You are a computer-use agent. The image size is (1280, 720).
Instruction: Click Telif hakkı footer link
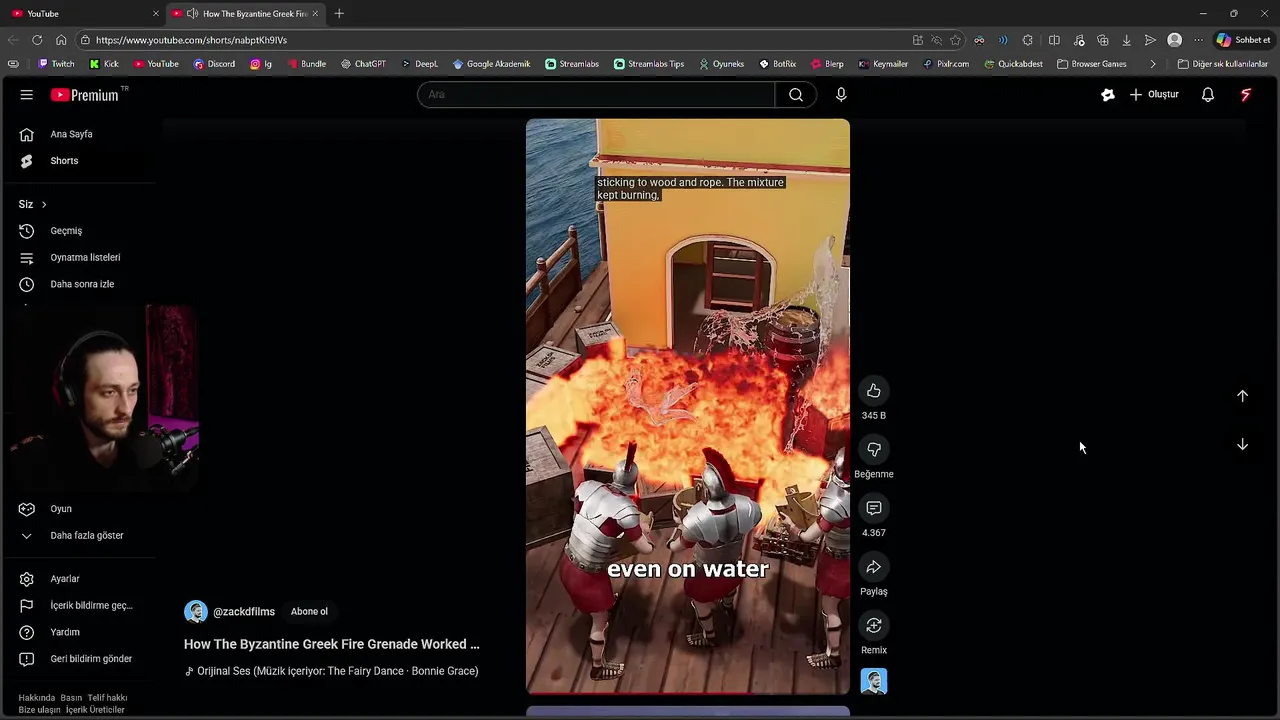pos(107,698)
